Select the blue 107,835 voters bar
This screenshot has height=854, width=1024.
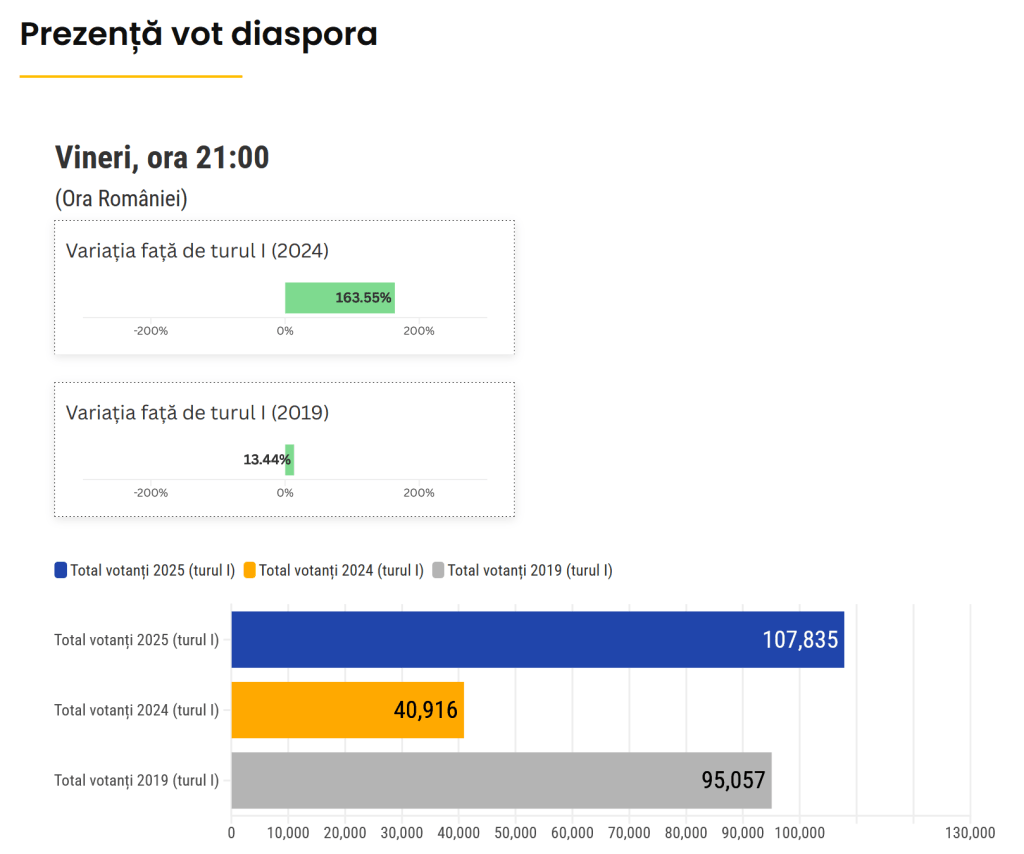pos(537,640)
